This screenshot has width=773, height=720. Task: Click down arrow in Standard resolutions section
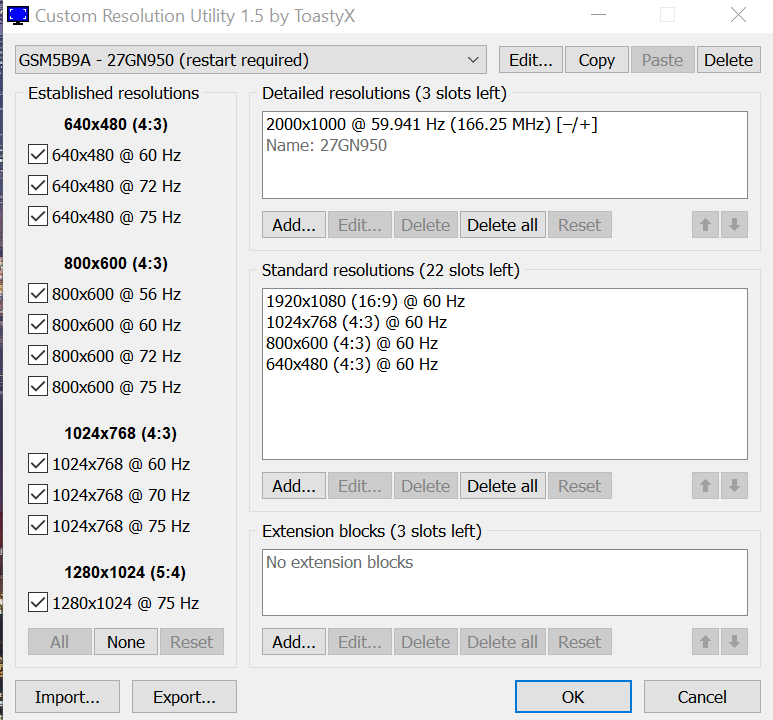pyautogui.click(x=734, y=486)
